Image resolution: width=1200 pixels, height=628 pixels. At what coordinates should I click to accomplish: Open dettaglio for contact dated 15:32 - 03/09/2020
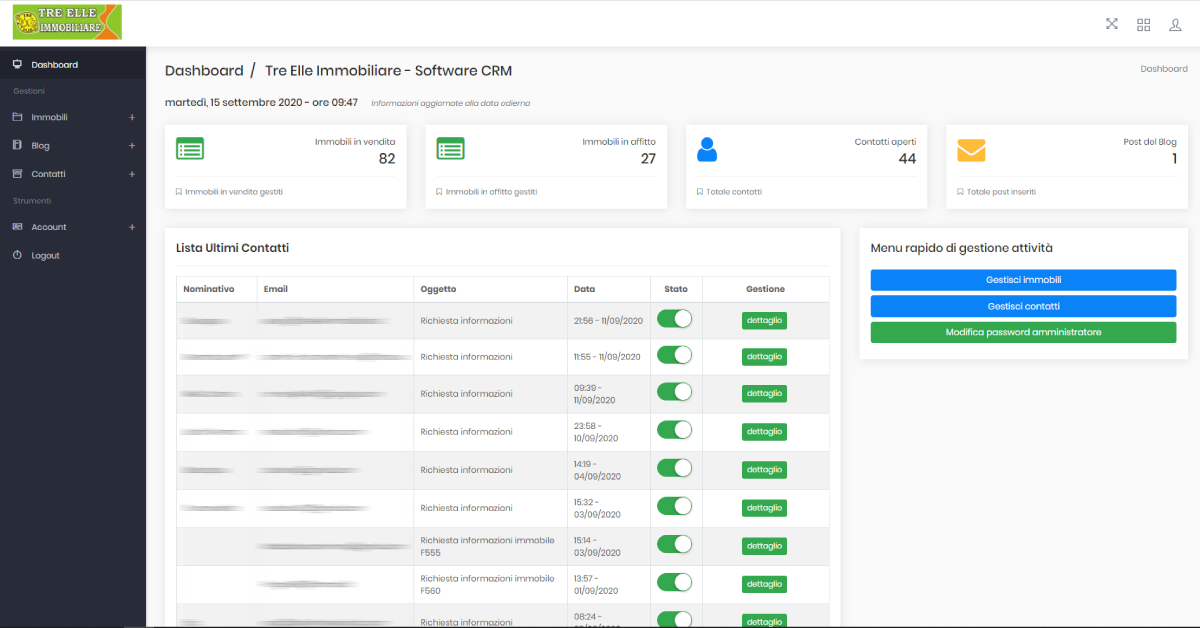pyautogui.click(x=764, y=508)
